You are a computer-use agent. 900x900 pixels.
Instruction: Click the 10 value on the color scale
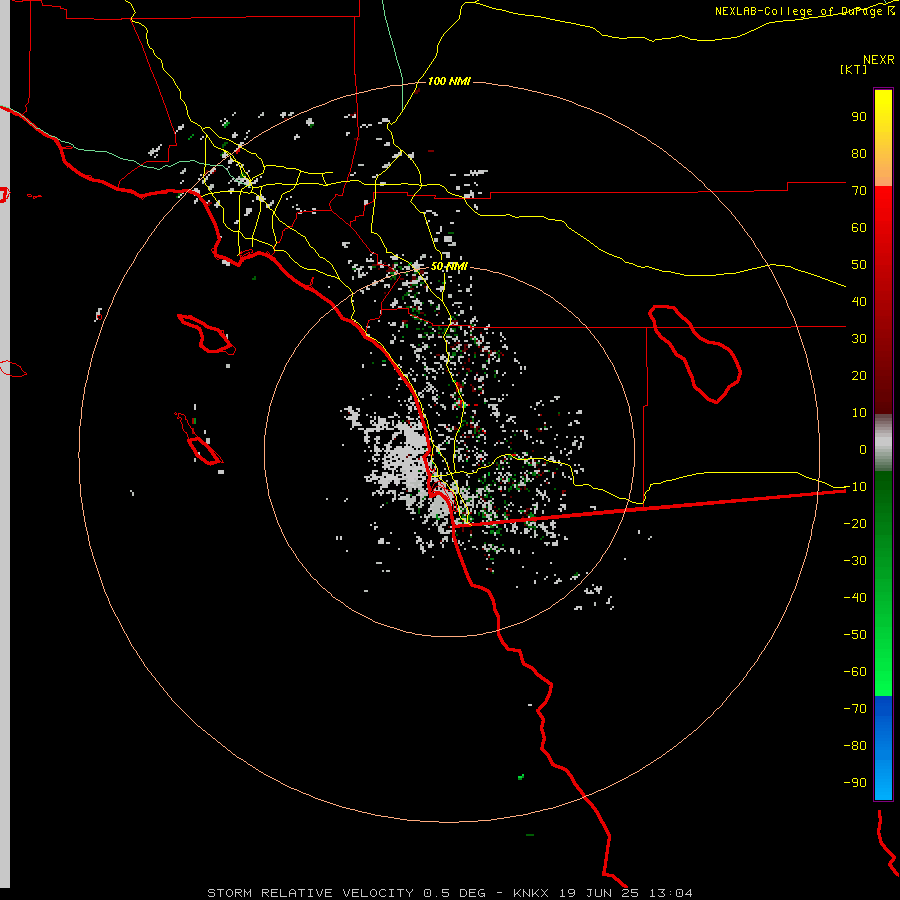point(859,413)
